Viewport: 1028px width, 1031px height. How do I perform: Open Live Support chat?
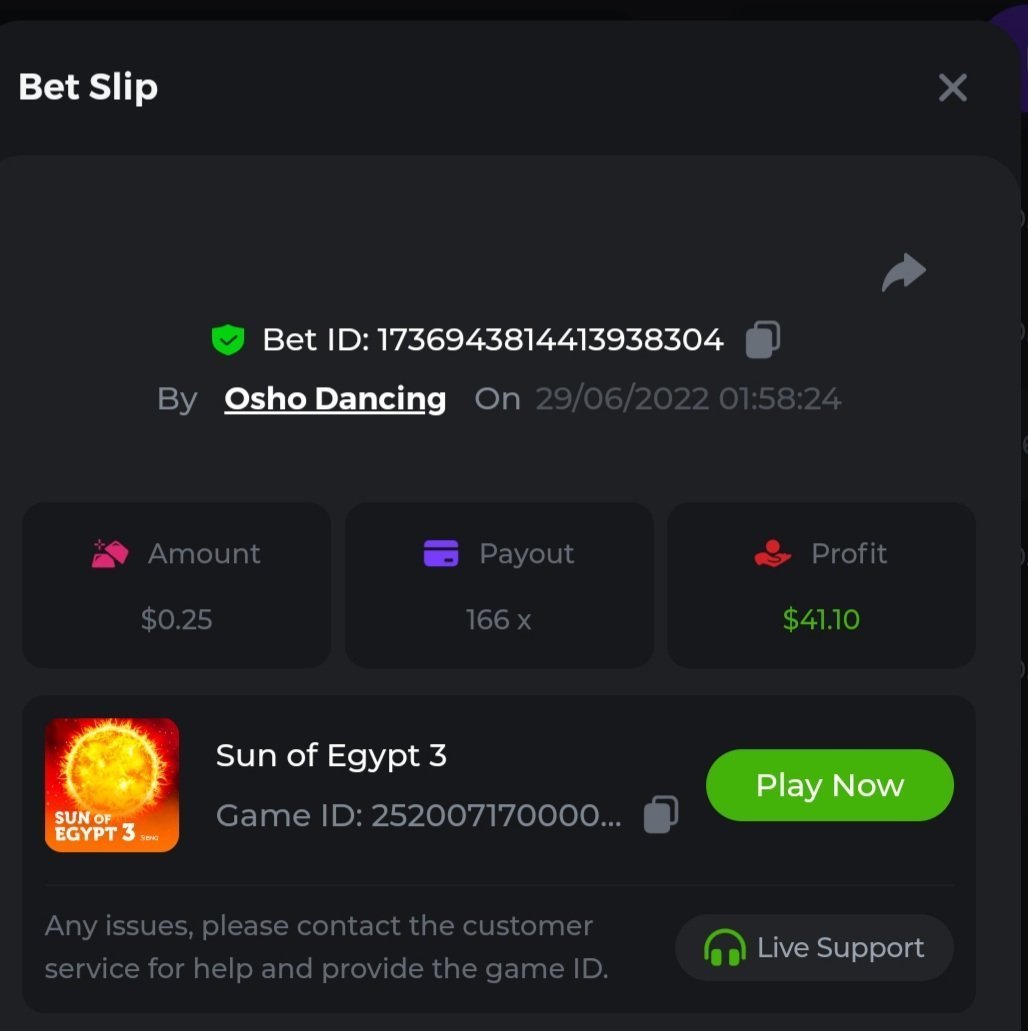click(x=814, y=948)
